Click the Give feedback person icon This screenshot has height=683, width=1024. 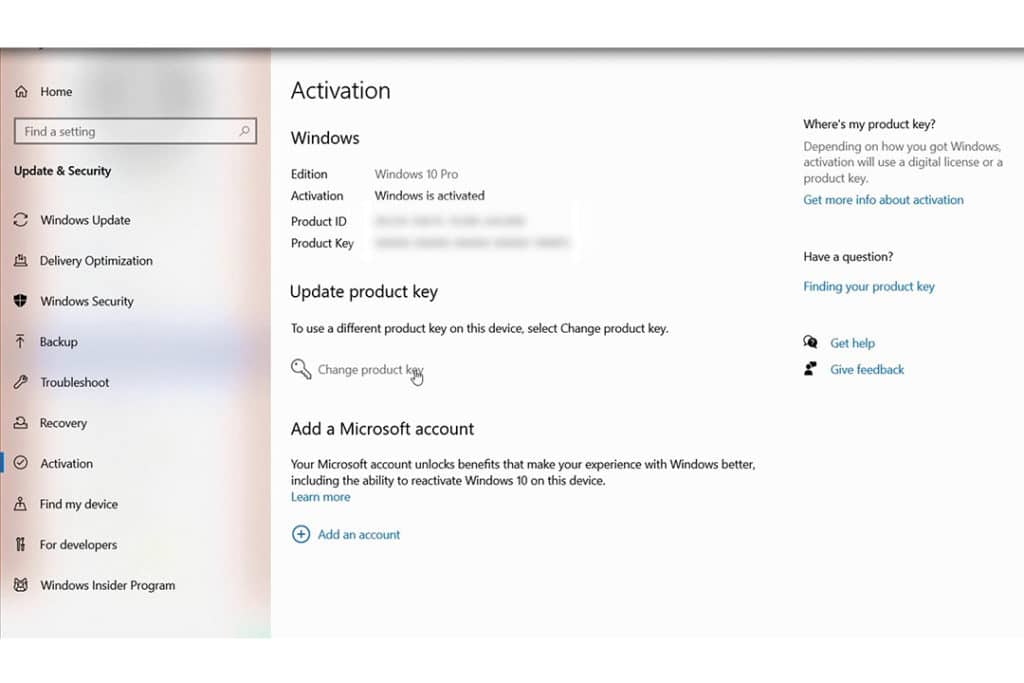(810, 369)
